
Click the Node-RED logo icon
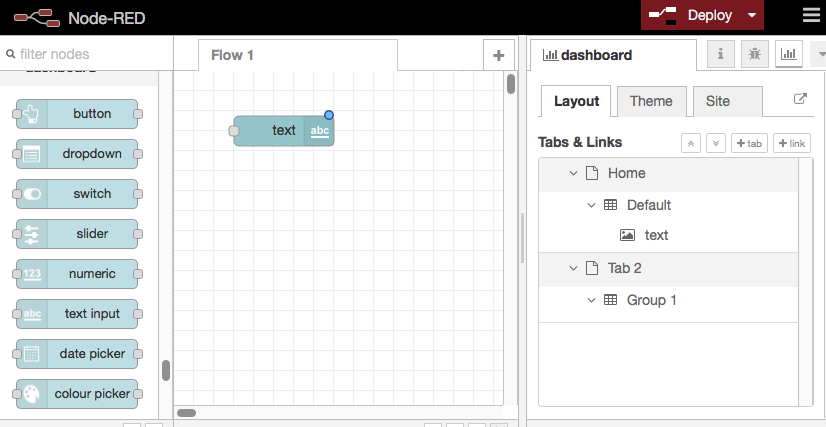point(36,18)
